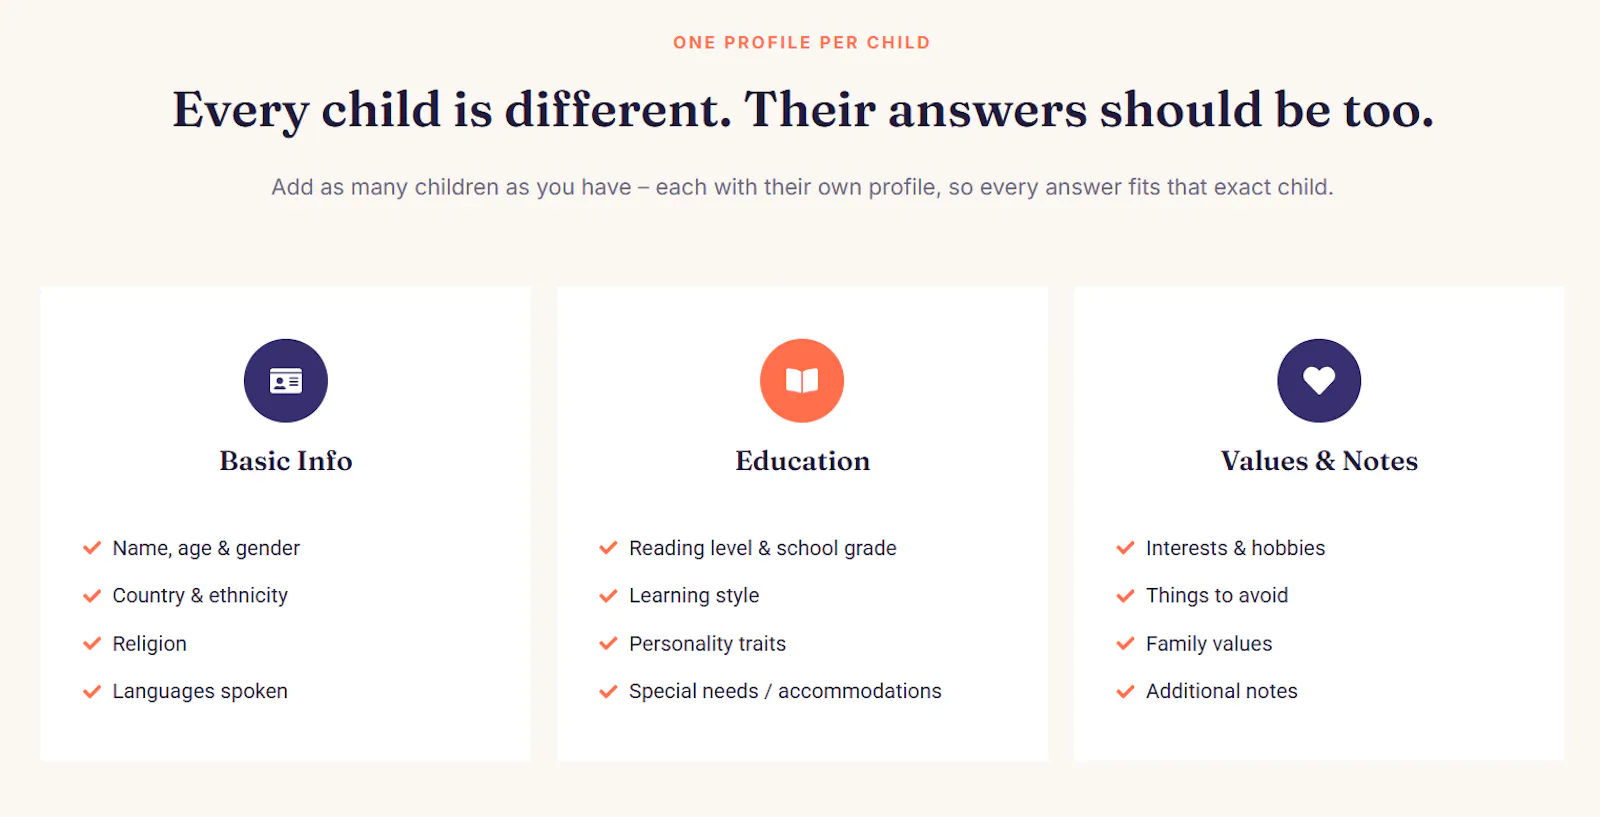Click the Family values list item
1600x817 pixels.
[1209, 644]
